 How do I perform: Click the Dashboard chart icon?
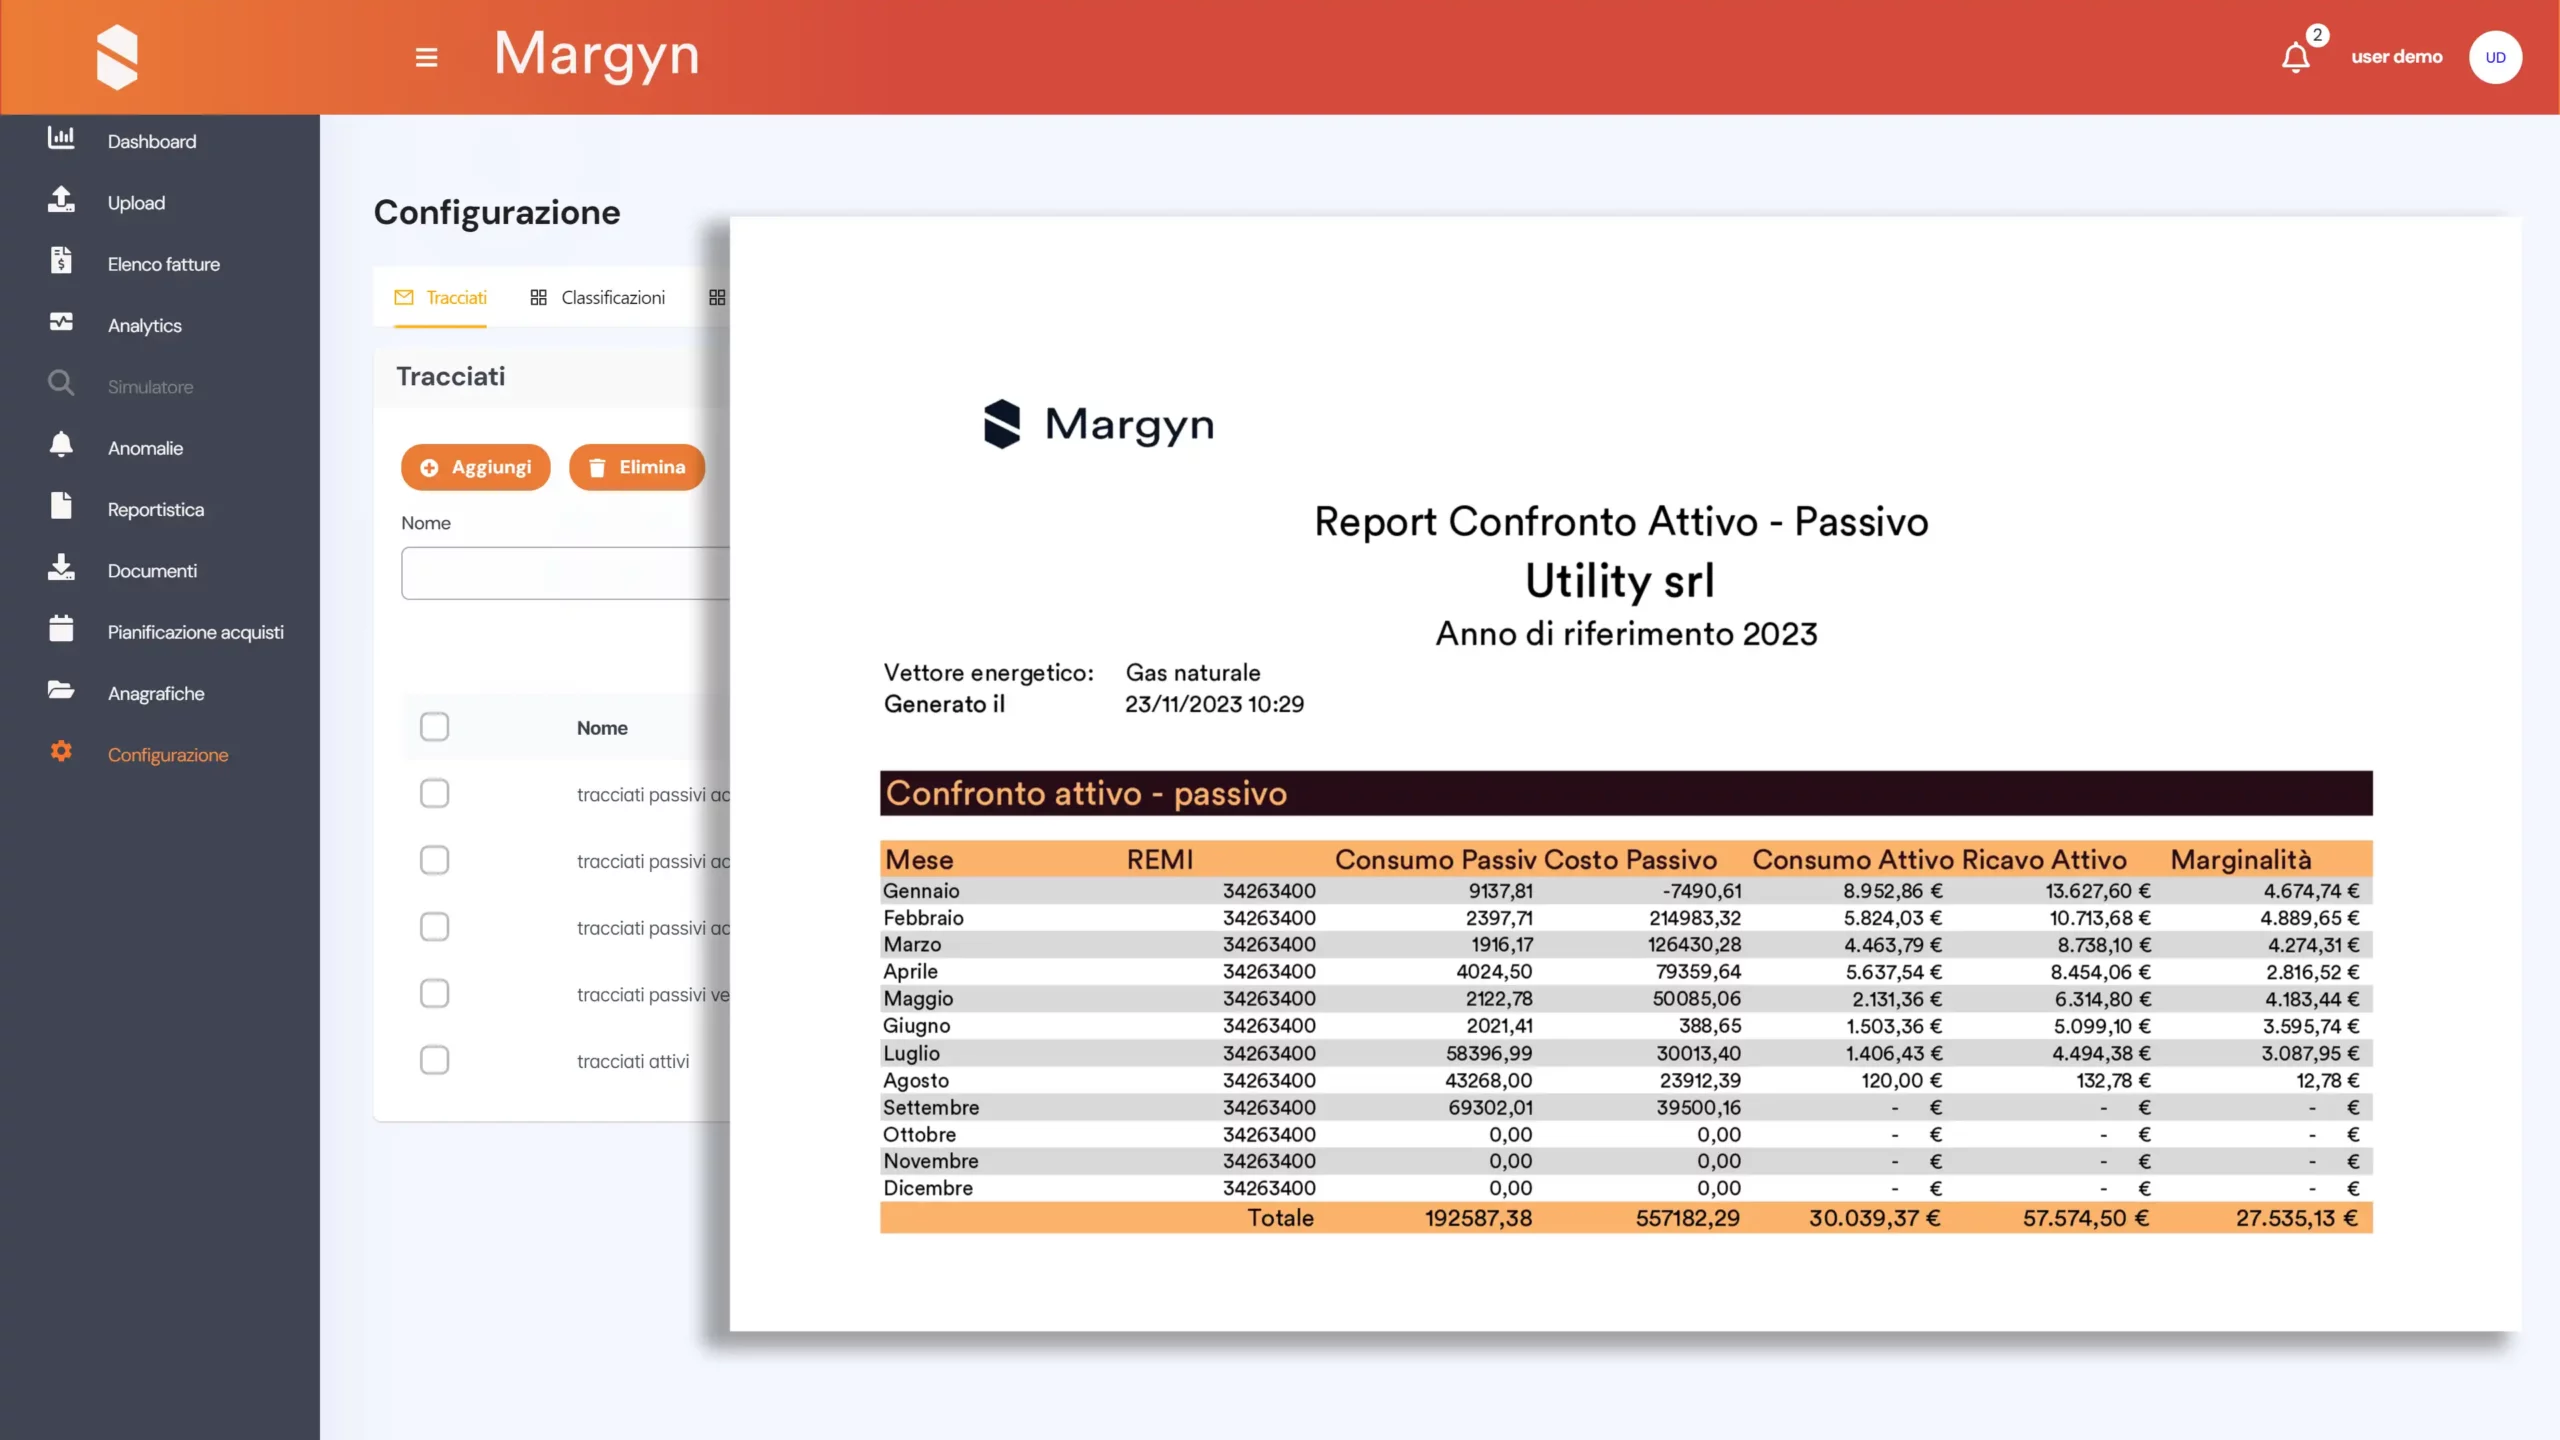click(x=61, y=139)
